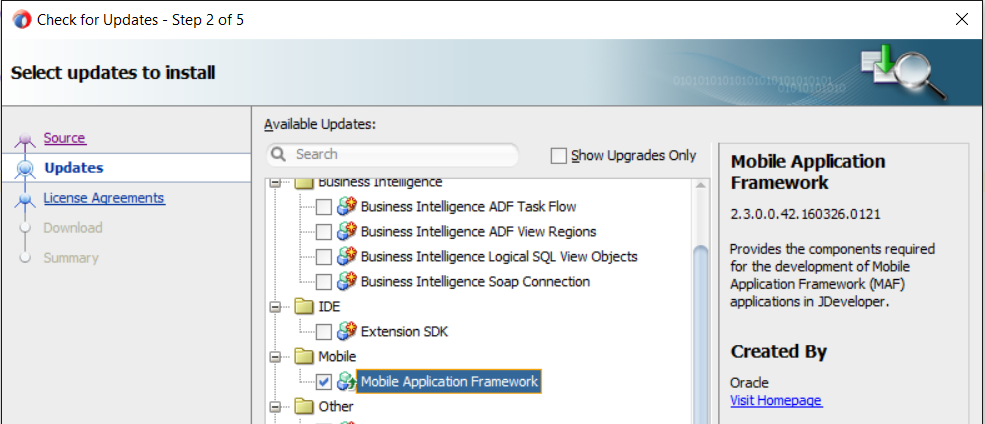This screenshot has width=985, height=424.
Task: Click the Business Intelligence Soap Connection icon
Action: pyautogui.click(x=347, y=281)
